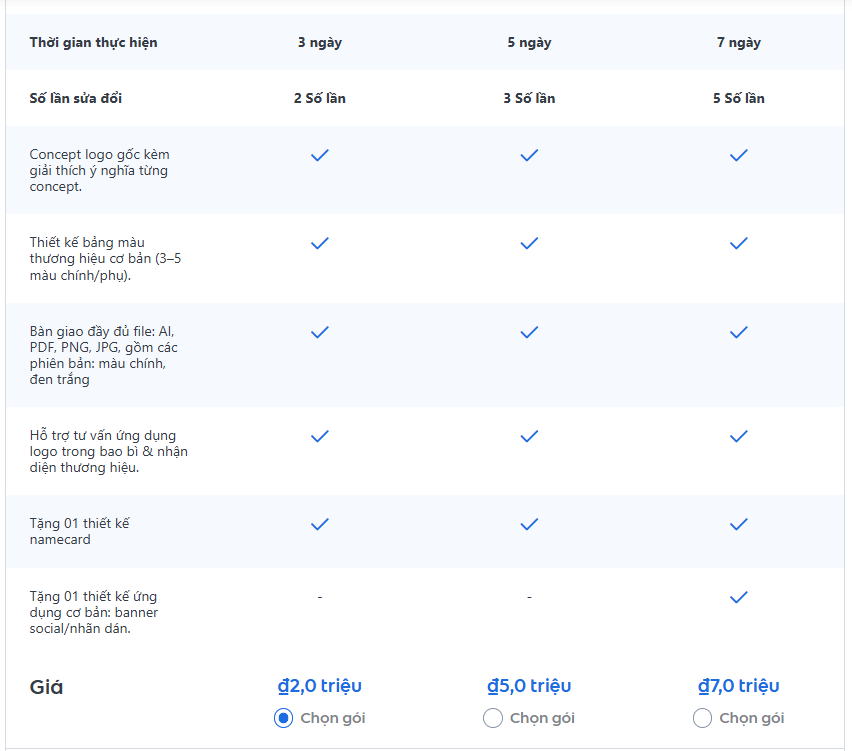Click the 5-day package color palette checkmark
Image resolution: width=852 pixels, height=751 pixels.
pos(529,243)
